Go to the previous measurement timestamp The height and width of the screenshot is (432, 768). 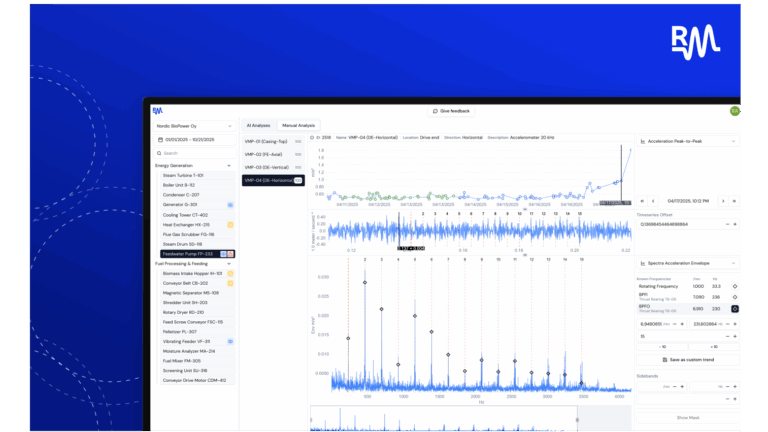point(653,201)
